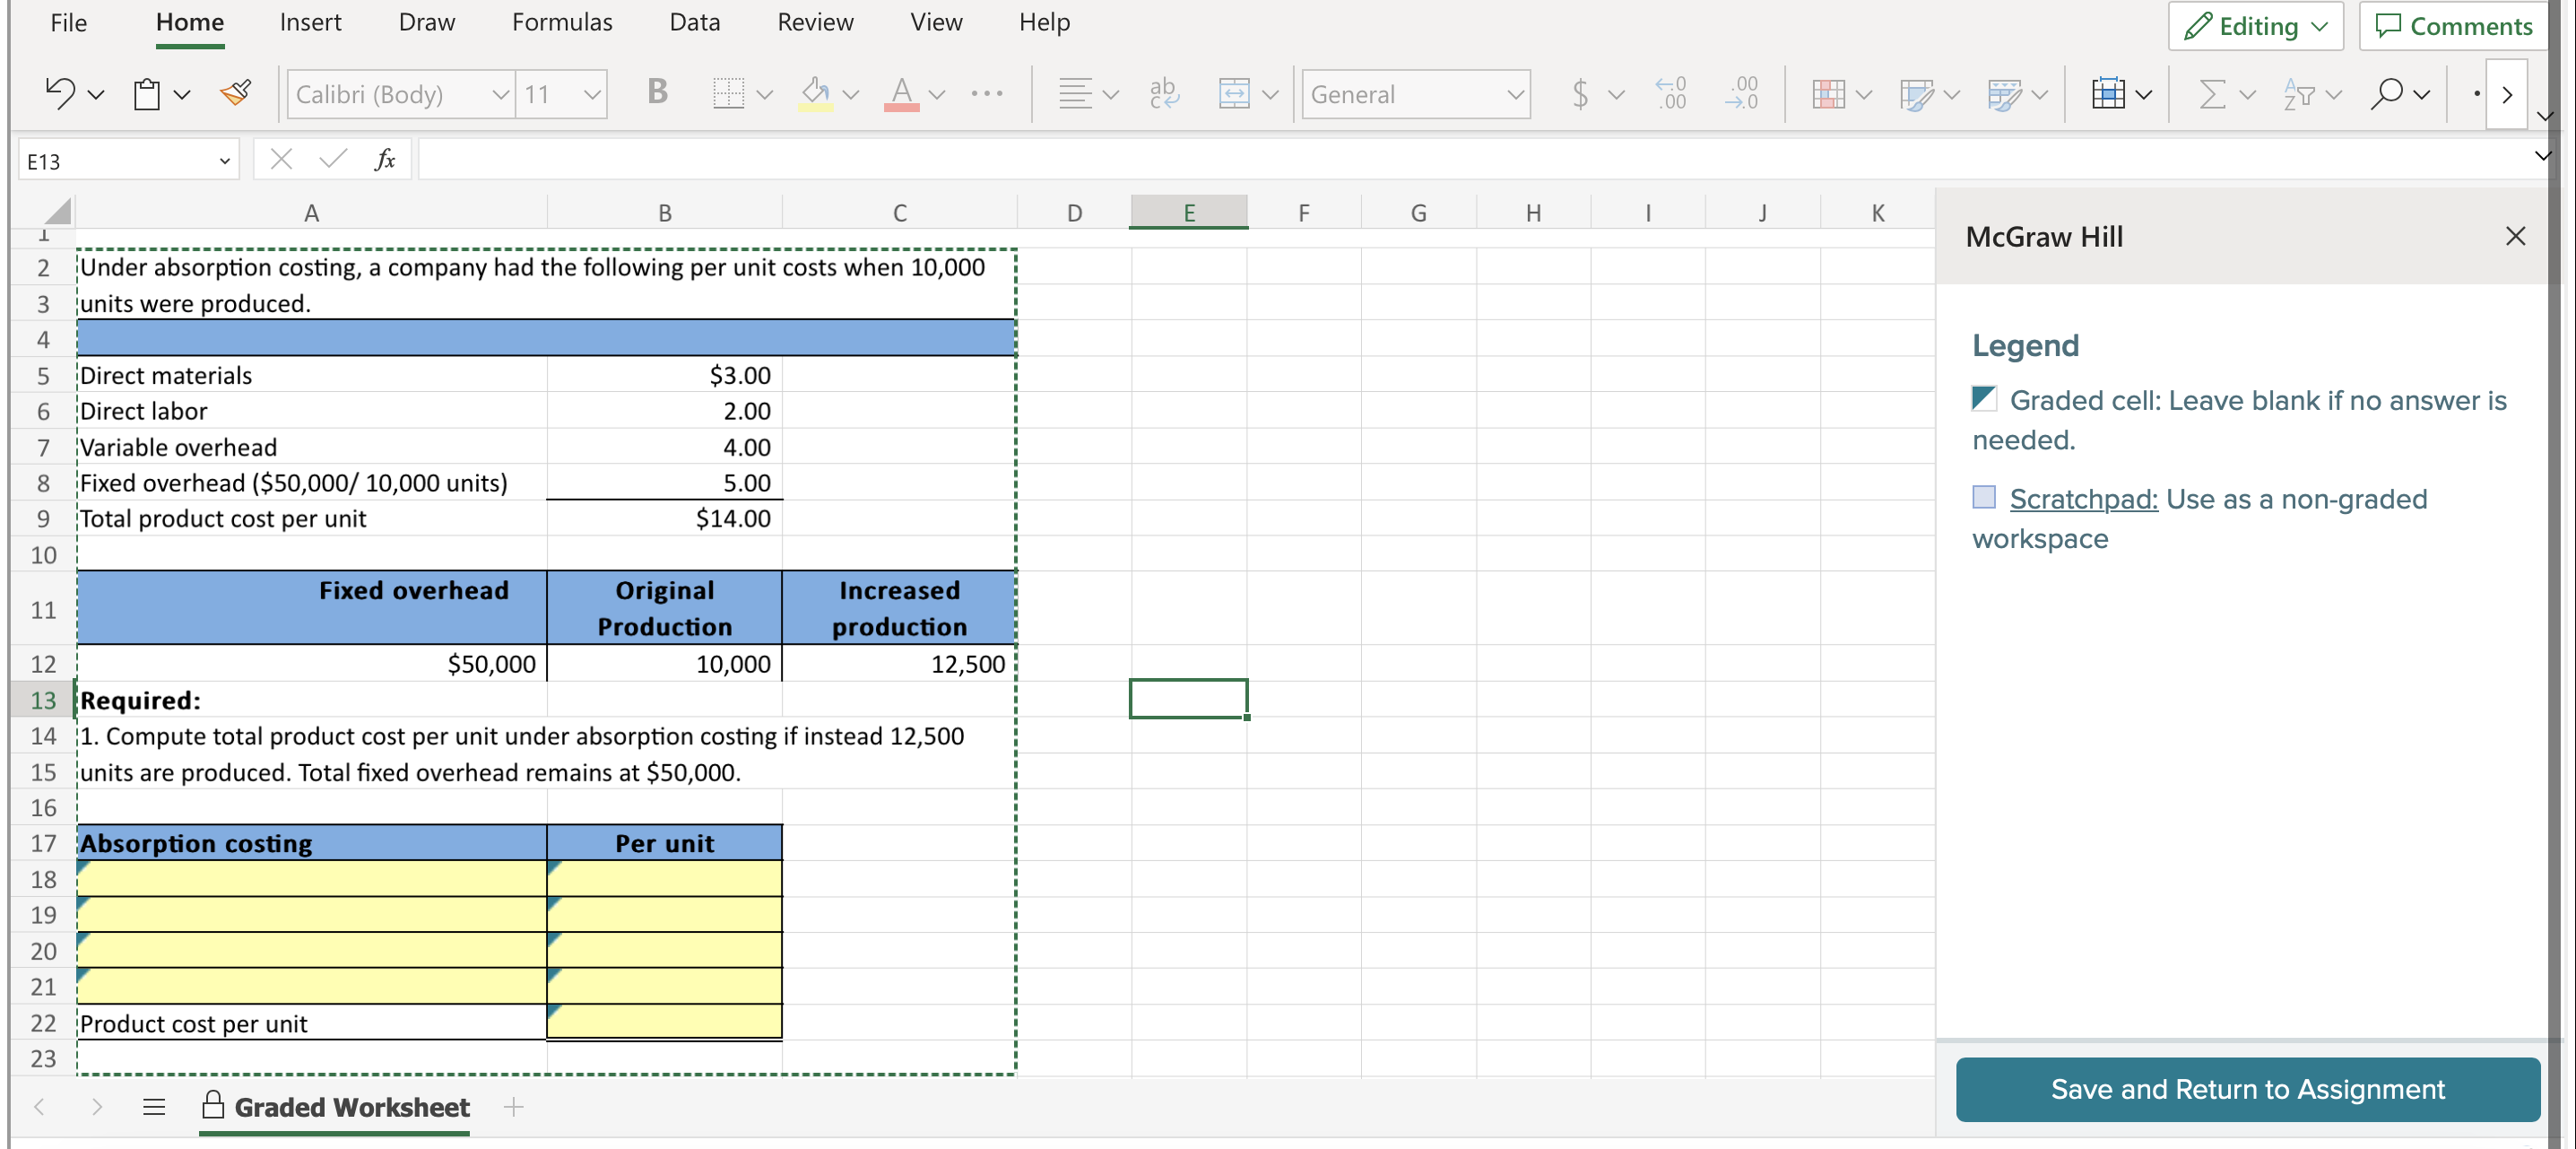The height and width of the screenshot is (1149, 2576).
Task: Select column E header
Action: click(x=1188, y=212)
